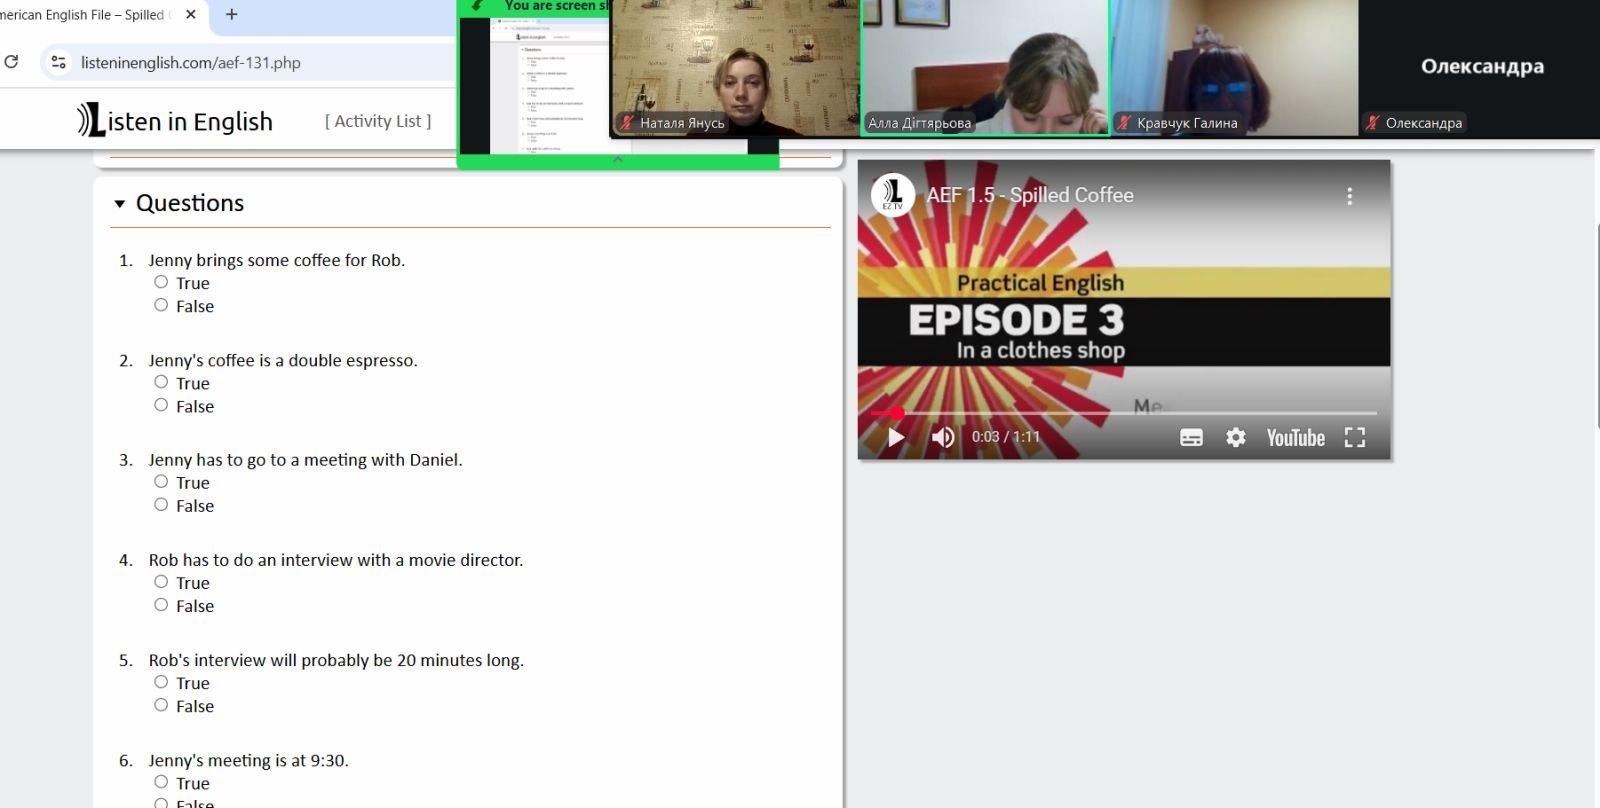Select True for question 1
This screenshot has width=1600, height=808.
click(161, 282)
